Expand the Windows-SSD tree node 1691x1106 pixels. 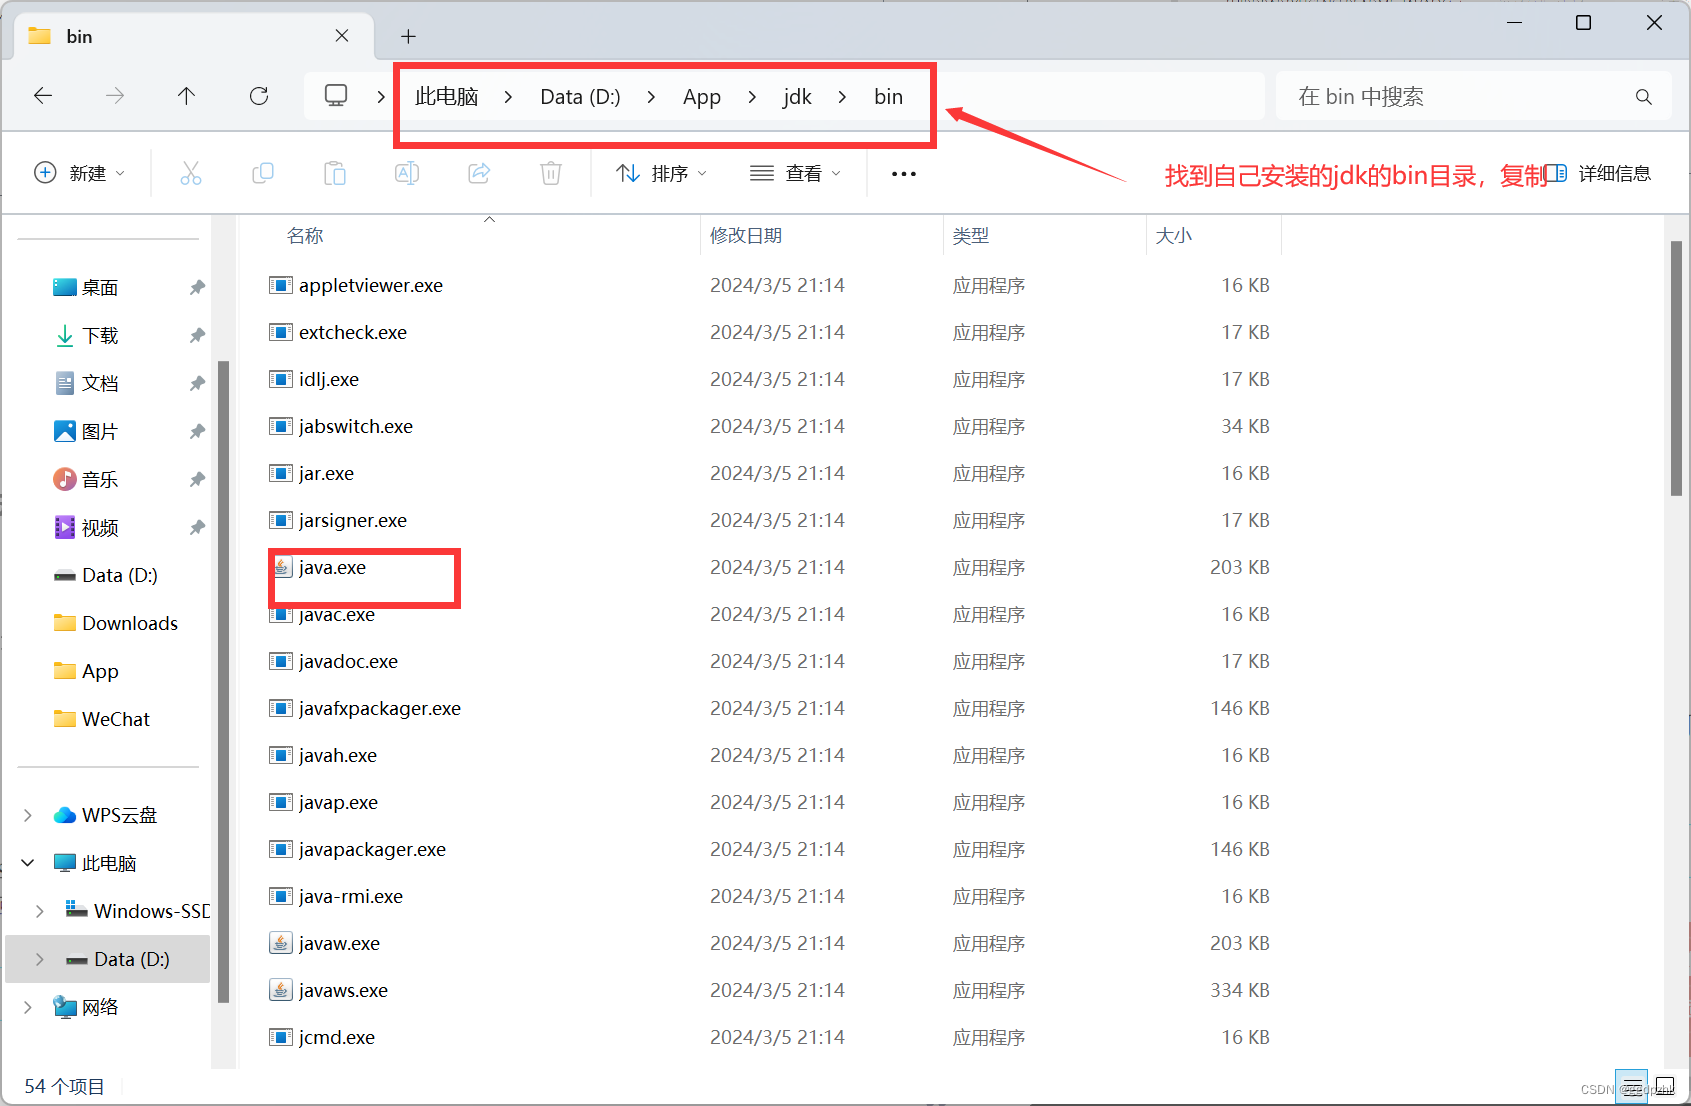(40, 911)
